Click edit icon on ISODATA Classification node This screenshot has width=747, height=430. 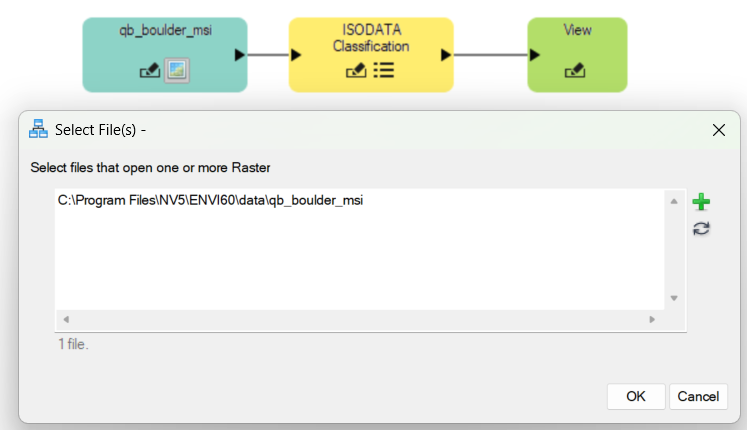pos(356,70)
